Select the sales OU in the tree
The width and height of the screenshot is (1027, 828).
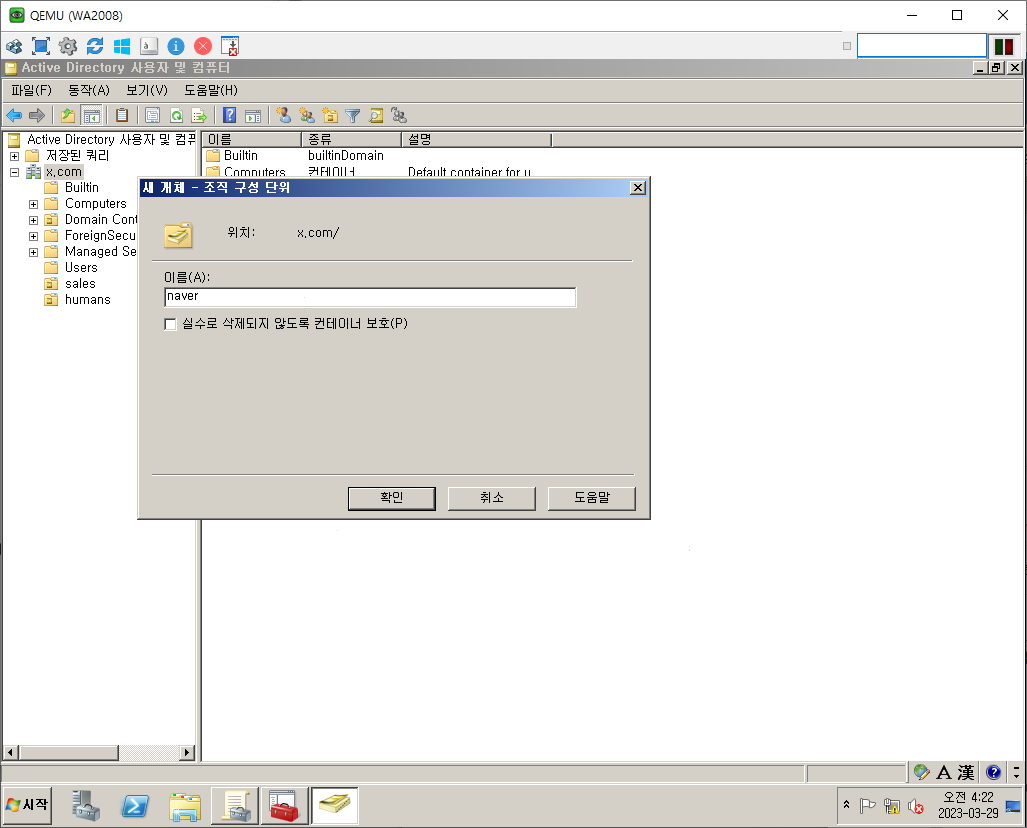[x=80, y=284]
